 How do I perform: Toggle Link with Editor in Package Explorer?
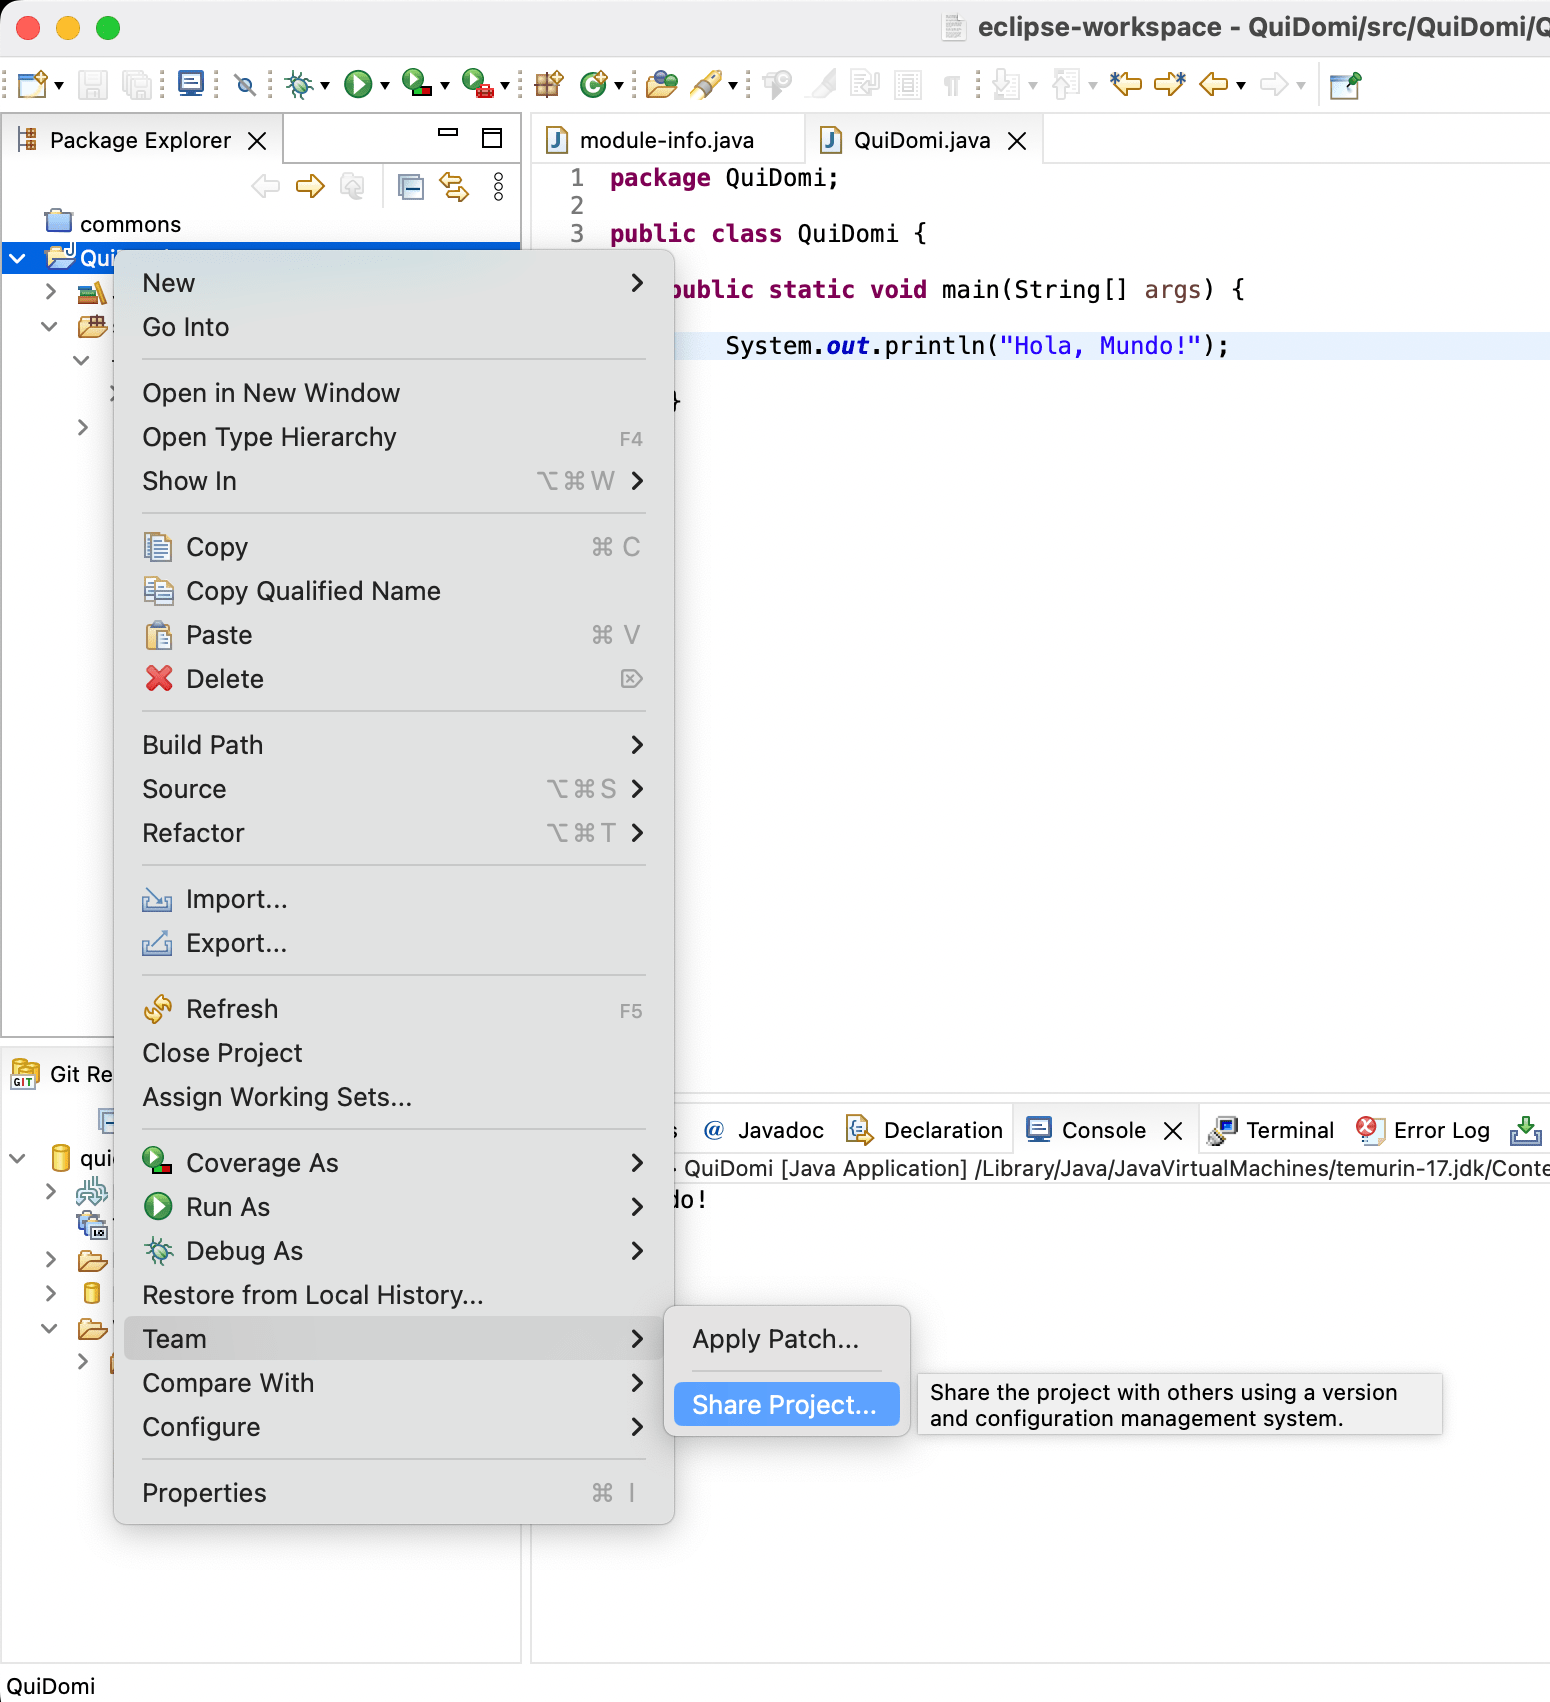(x=455, y=187)
